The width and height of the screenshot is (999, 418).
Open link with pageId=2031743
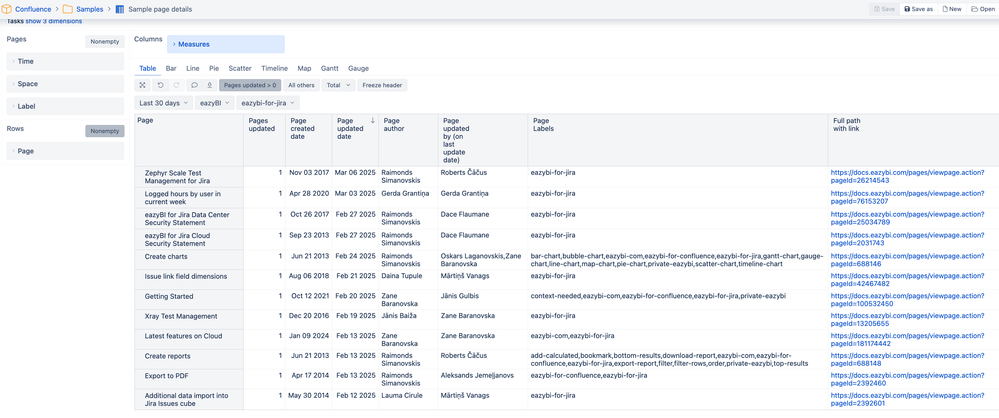(x=907, y=239)
